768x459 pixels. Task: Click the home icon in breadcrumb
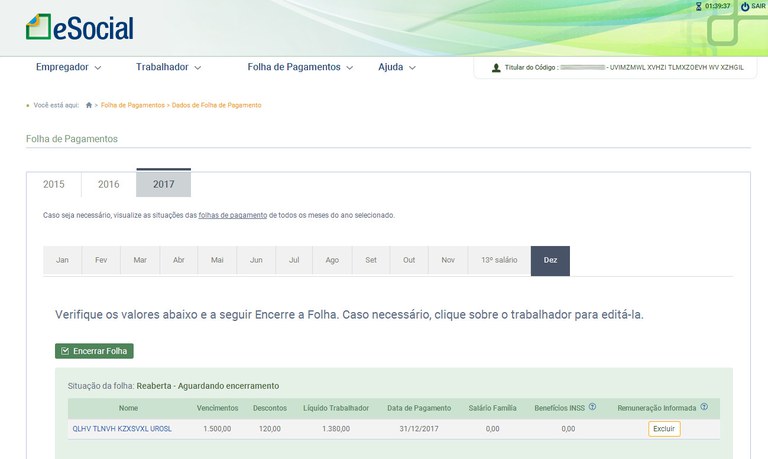click(89, 105)
